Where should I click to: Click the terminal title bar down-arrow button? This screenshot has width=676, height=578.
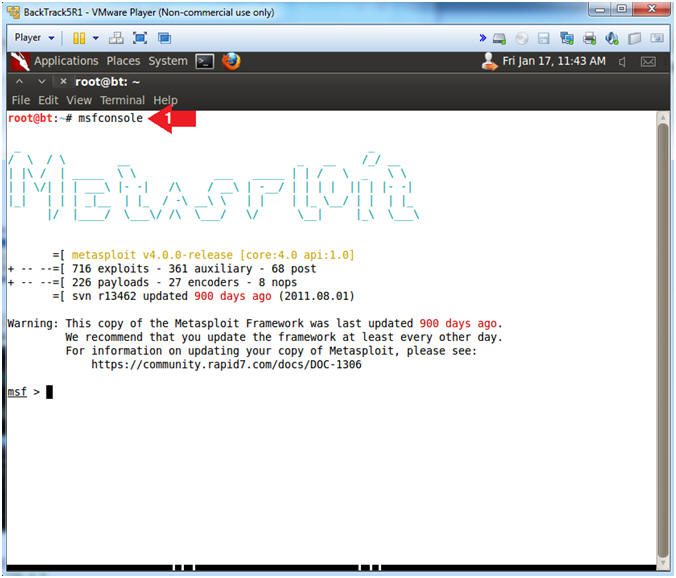coord(42,81)
